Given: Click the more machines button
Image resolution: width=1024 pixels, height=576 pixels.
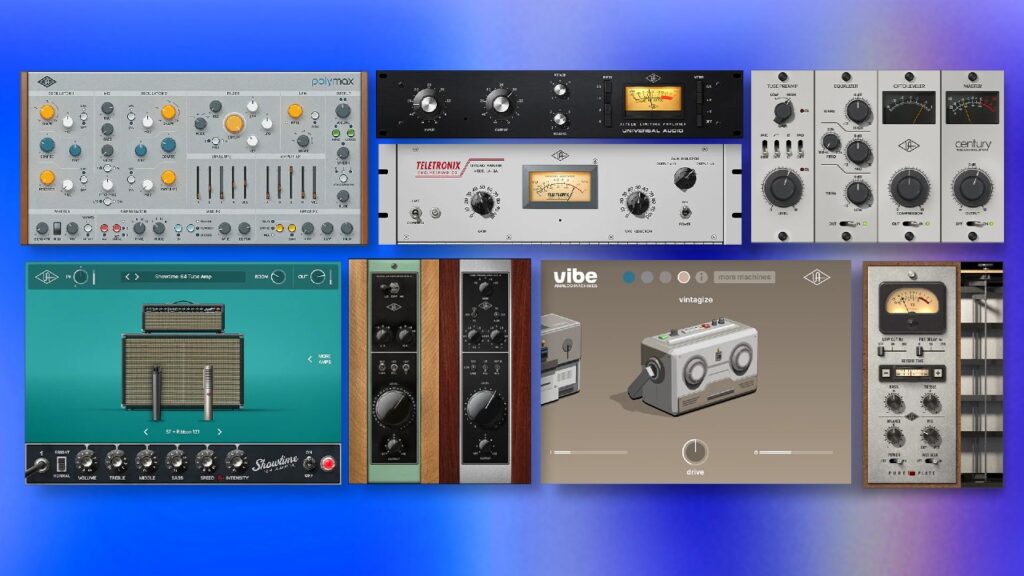Looking at the screenshot, I should click(744, 277).
